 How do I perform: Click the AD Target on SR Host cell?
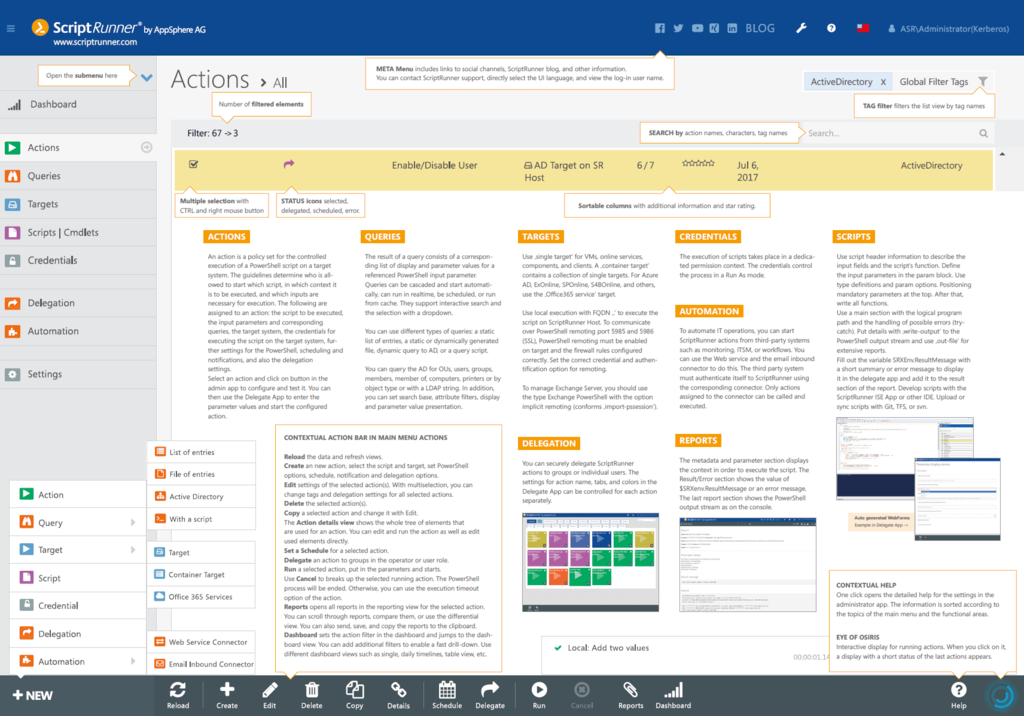tap(564, 171)
